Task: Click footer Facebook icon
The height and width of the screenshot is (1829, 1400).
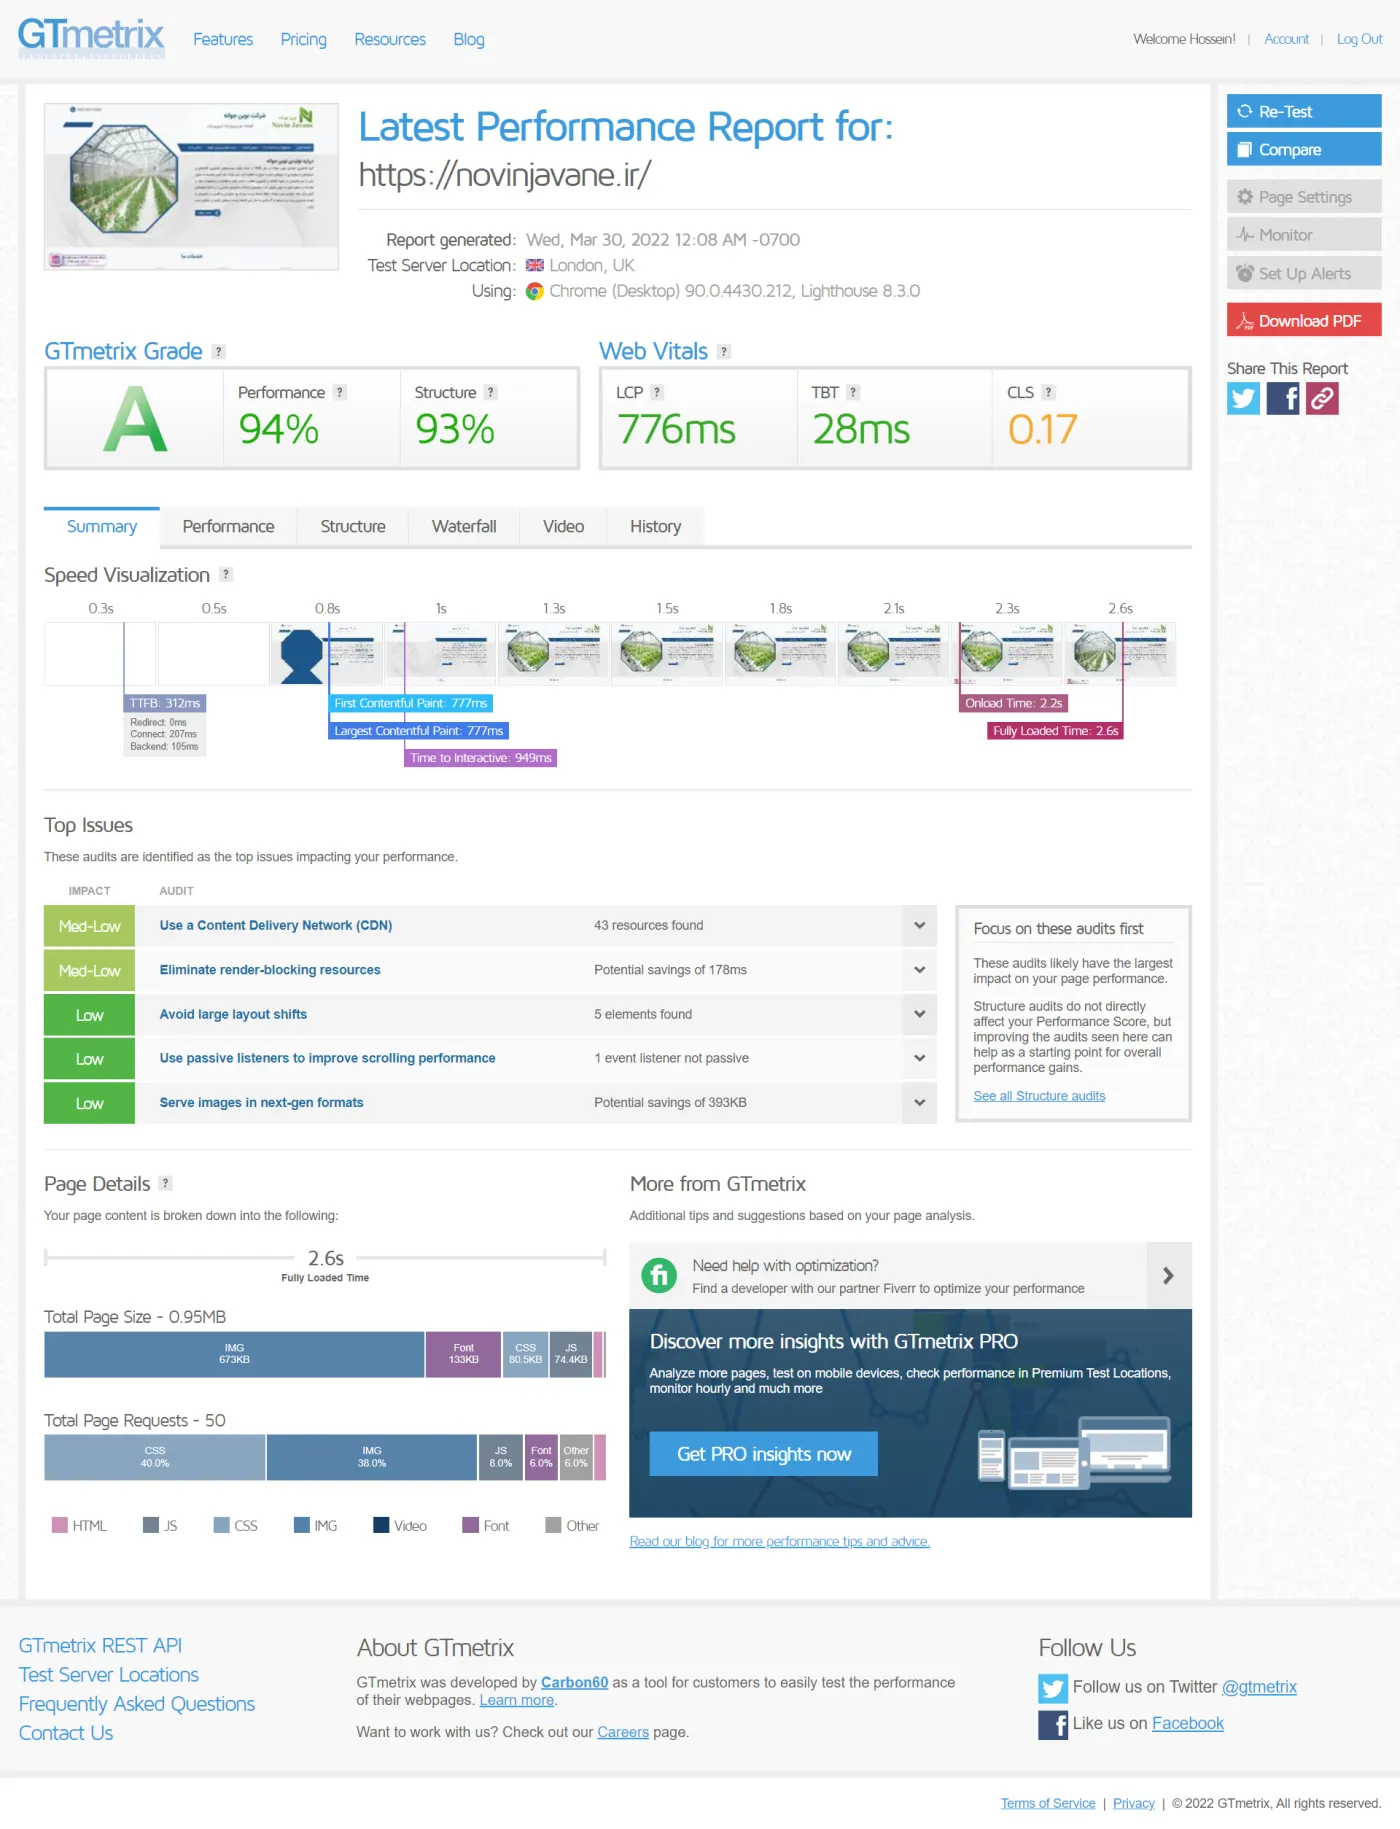Action: [1053, 1725]
